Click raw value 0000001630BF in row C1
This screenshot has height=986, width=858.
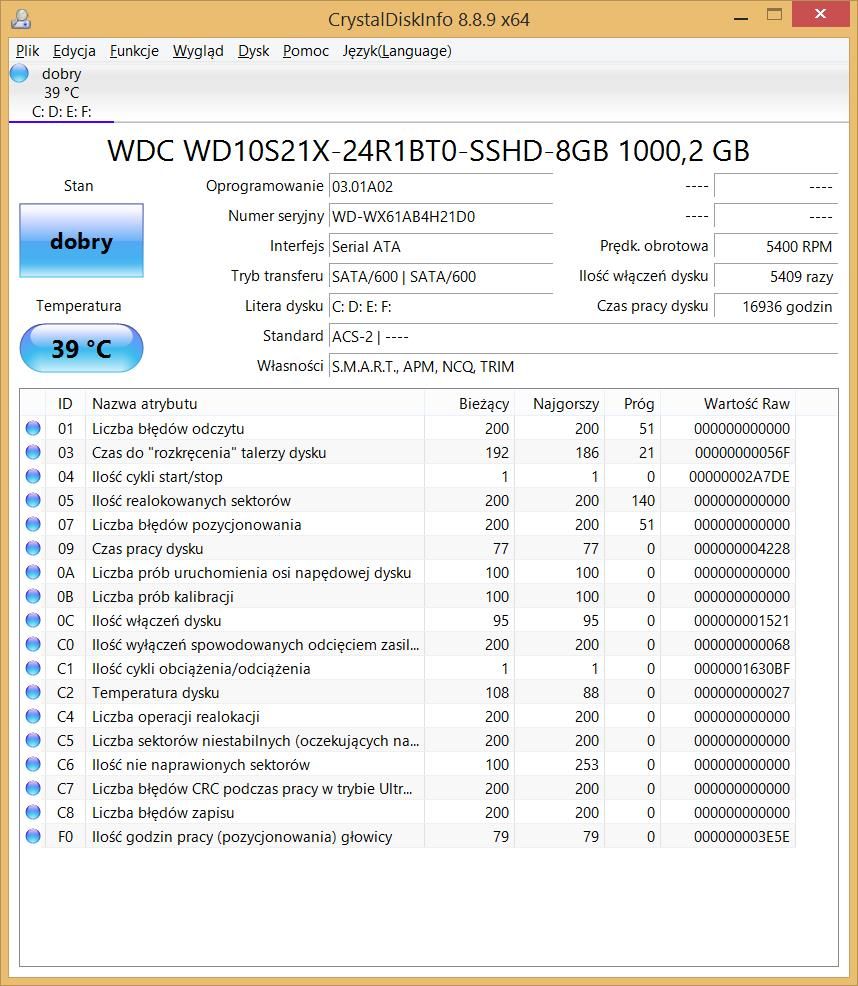pyautogui.click(x=742, y=668)
